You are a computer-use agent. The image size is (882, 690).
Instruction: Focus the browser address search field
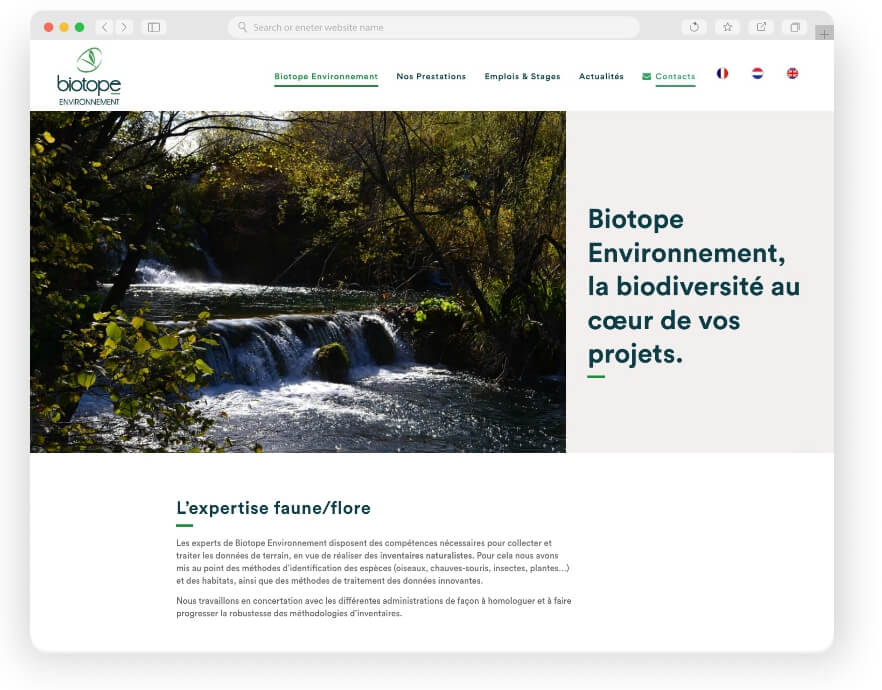coord(433,27)
